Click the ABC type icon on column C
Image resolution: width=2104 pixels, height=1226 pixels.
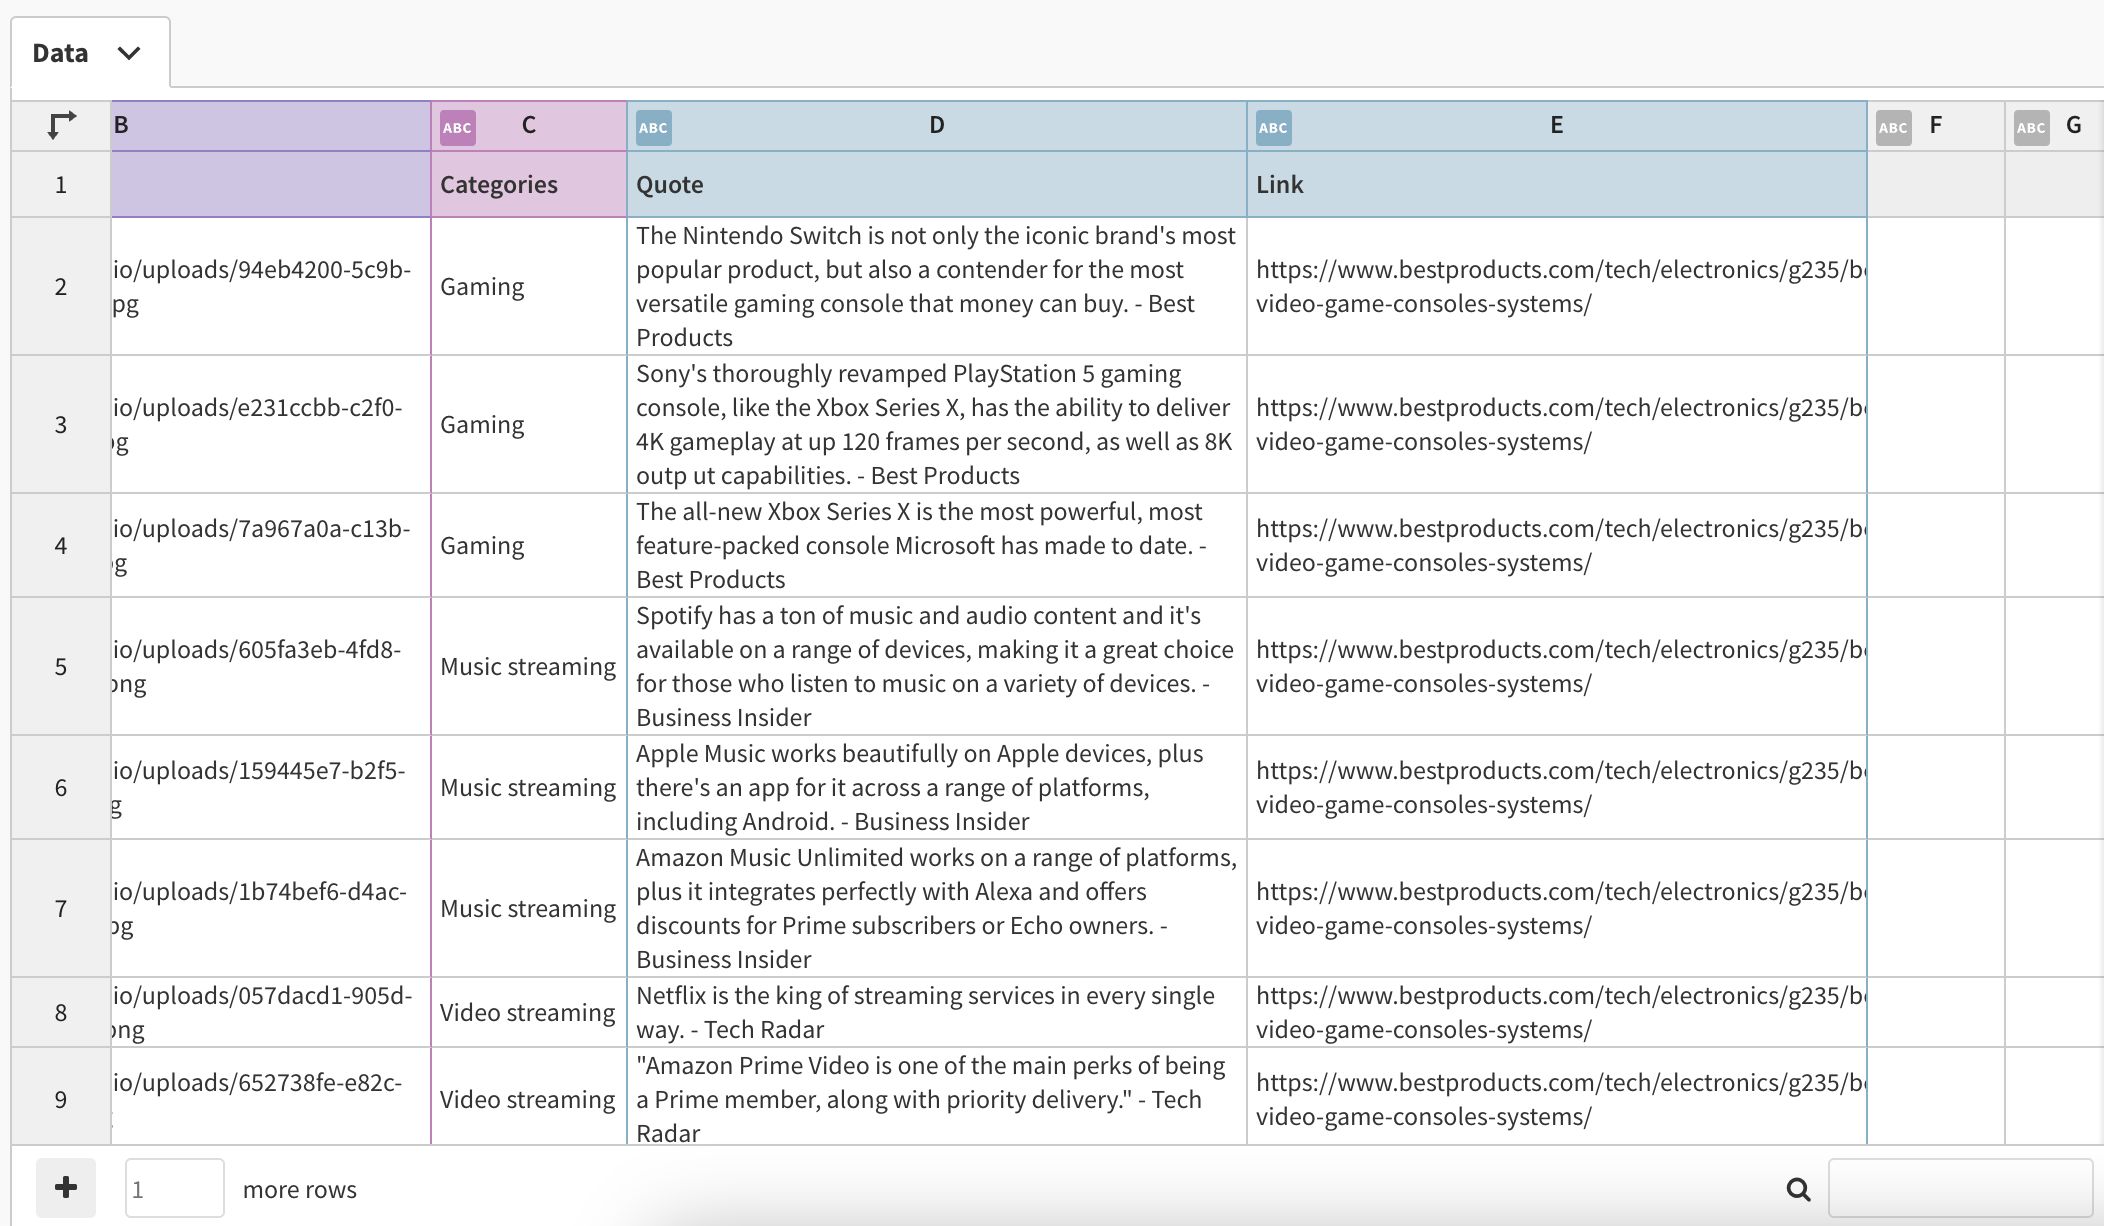click(x=458, y=127)
